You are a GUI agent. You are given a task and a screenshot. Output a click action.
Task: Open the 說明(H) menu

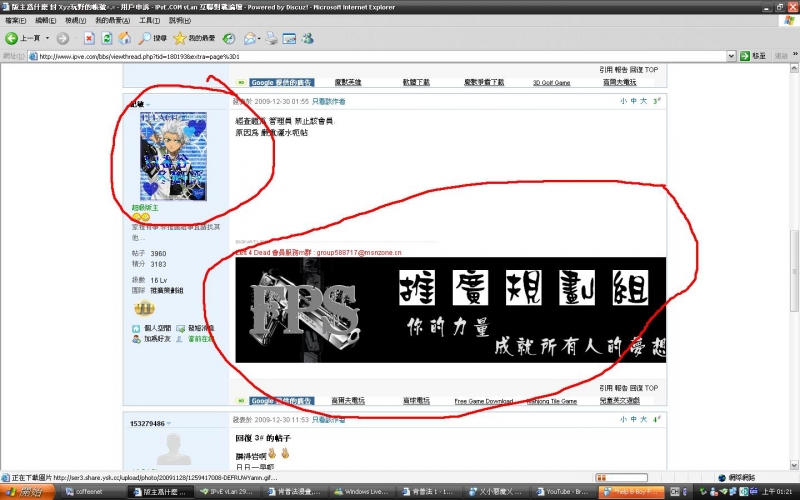point(180,20)
